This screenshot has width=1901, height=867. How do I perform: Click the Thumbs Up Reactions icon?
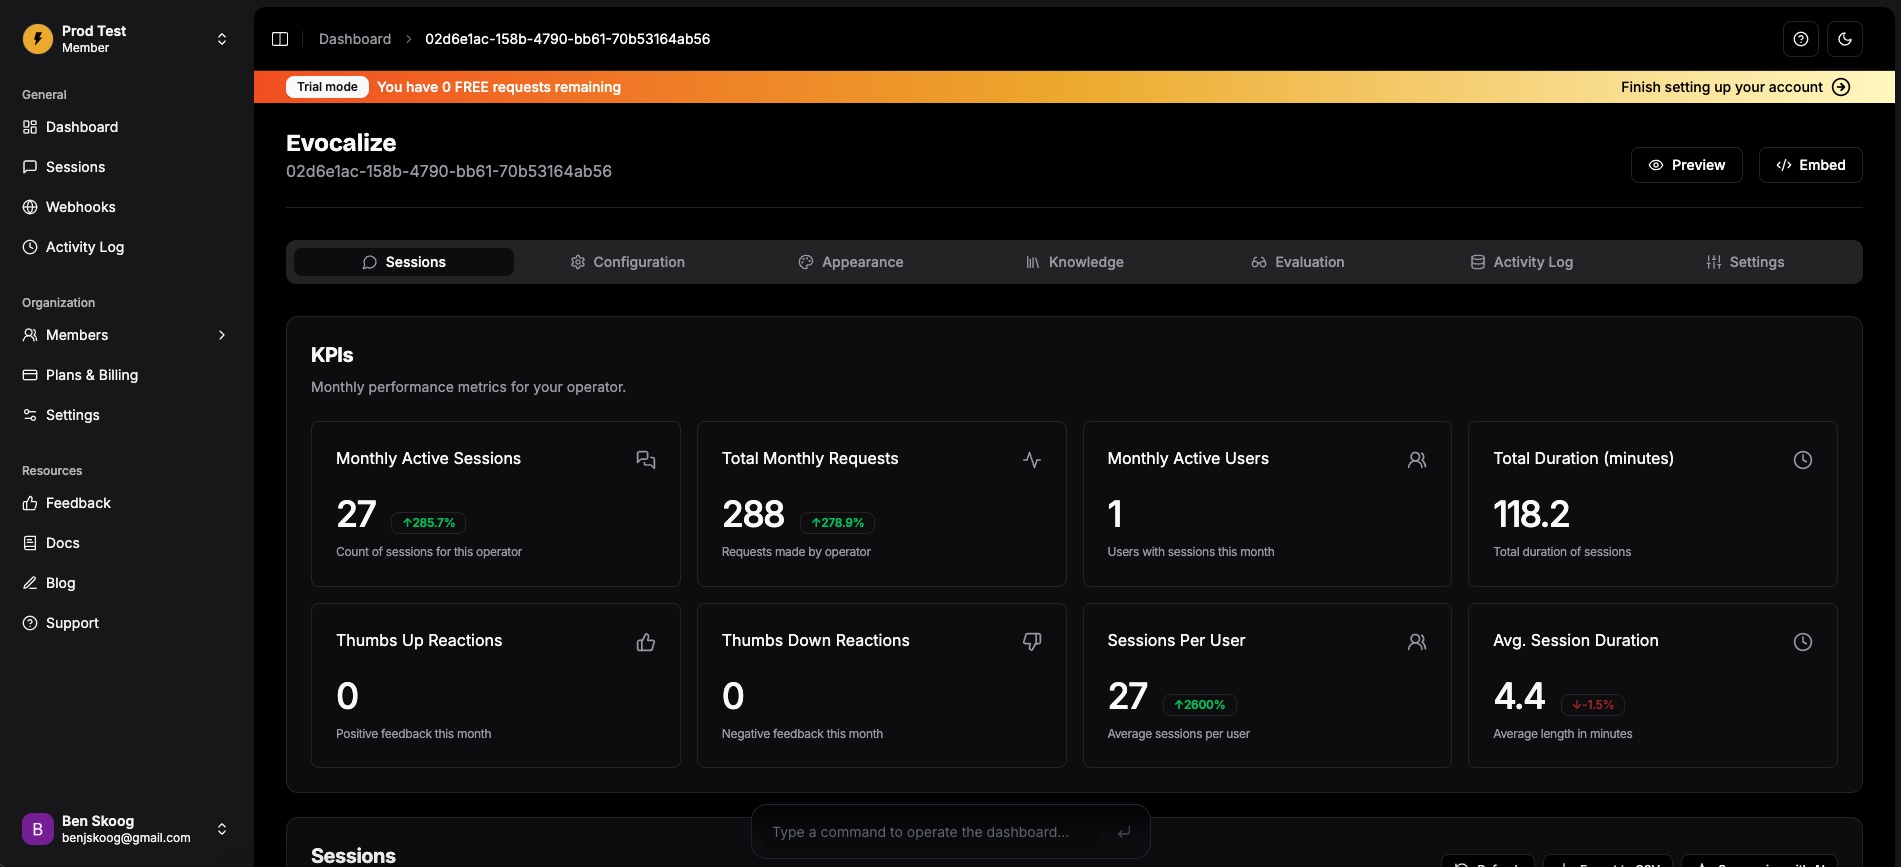pos(646,642)
